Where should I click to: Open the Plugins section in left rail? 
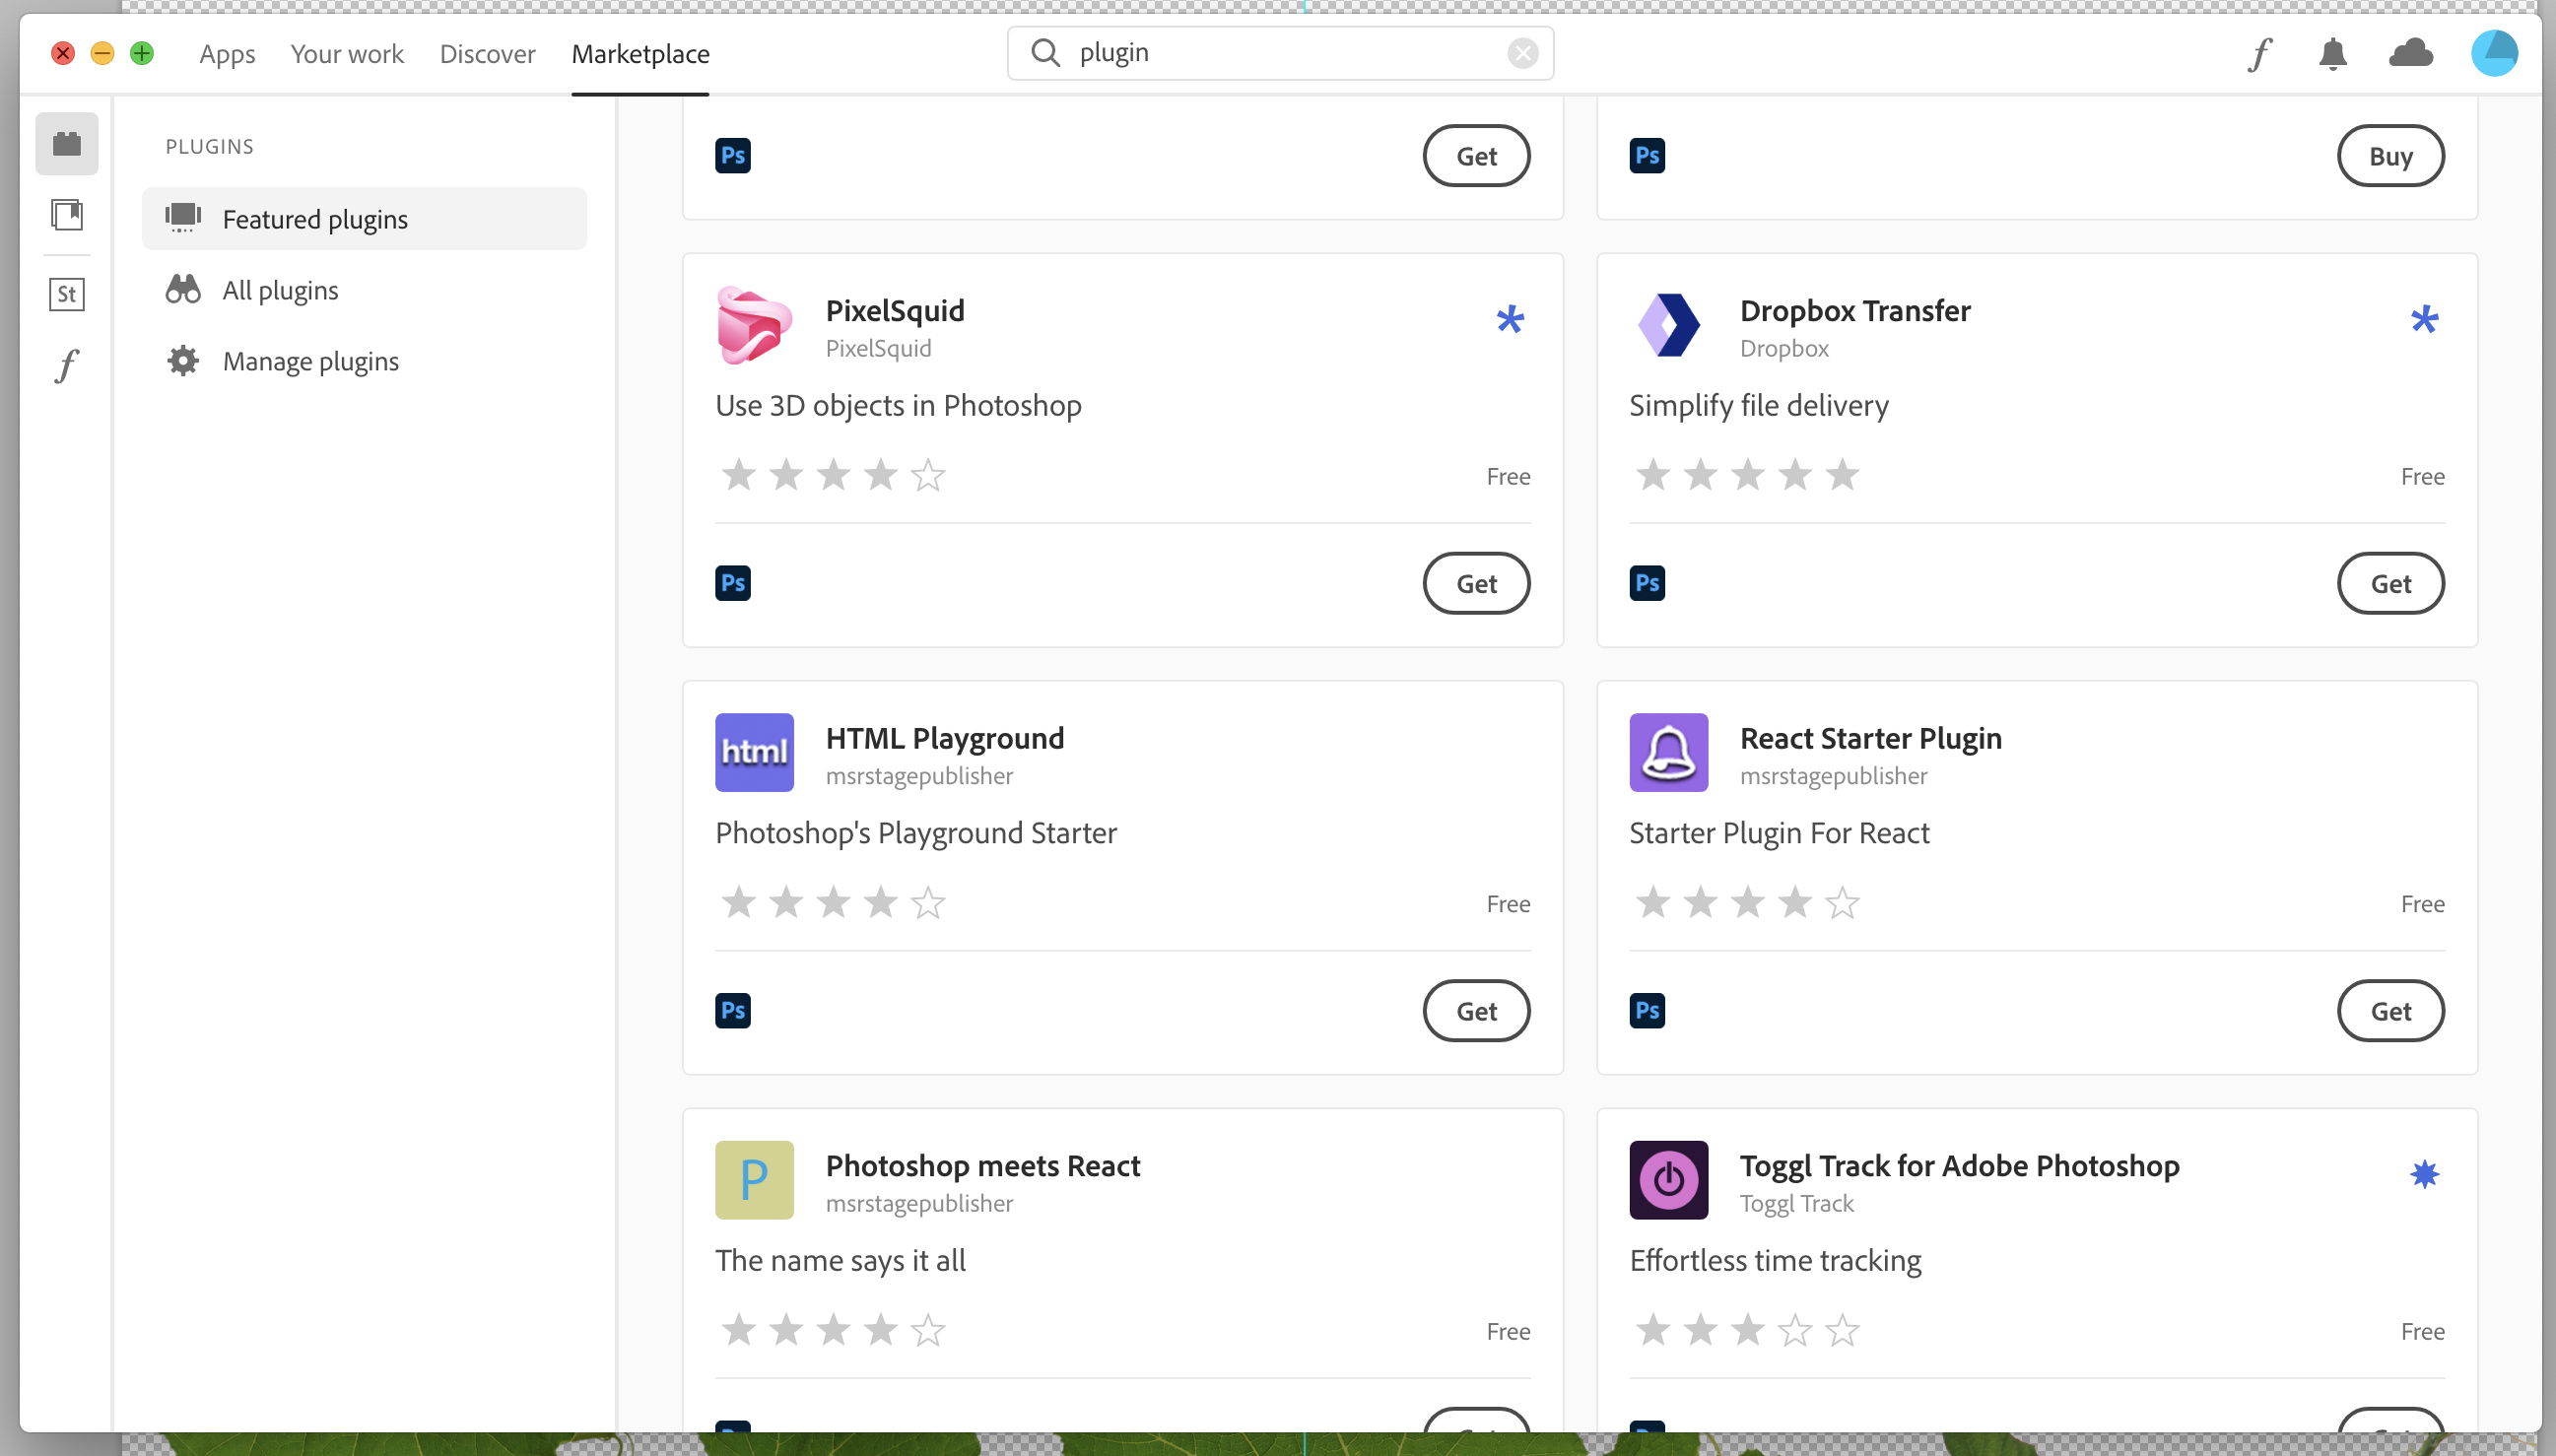point(67,144)
